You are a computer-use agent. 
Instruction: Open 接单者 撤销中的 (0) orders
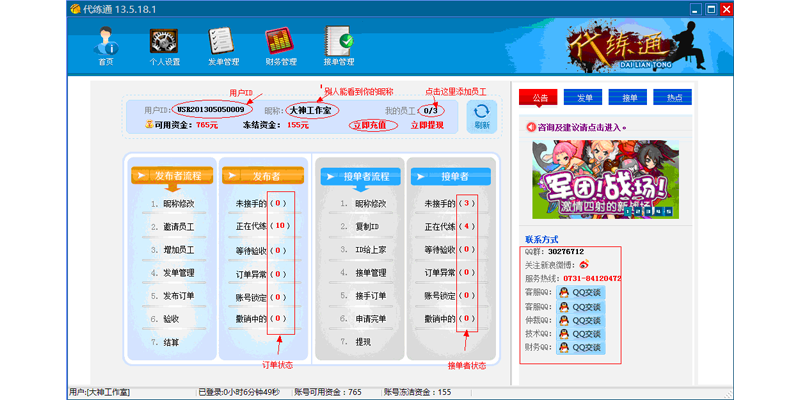pos(451,319)
